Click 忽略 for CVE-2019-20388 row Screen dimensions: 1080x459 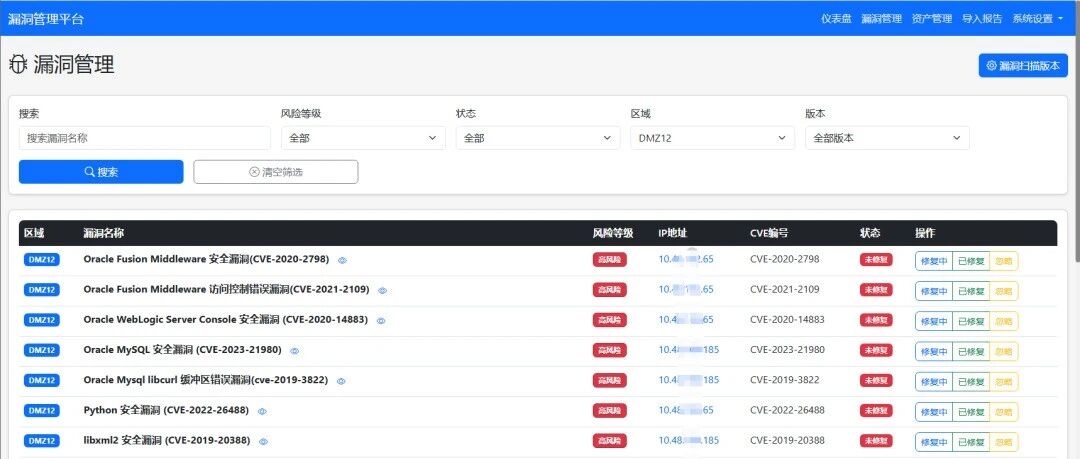(1004, 442)
